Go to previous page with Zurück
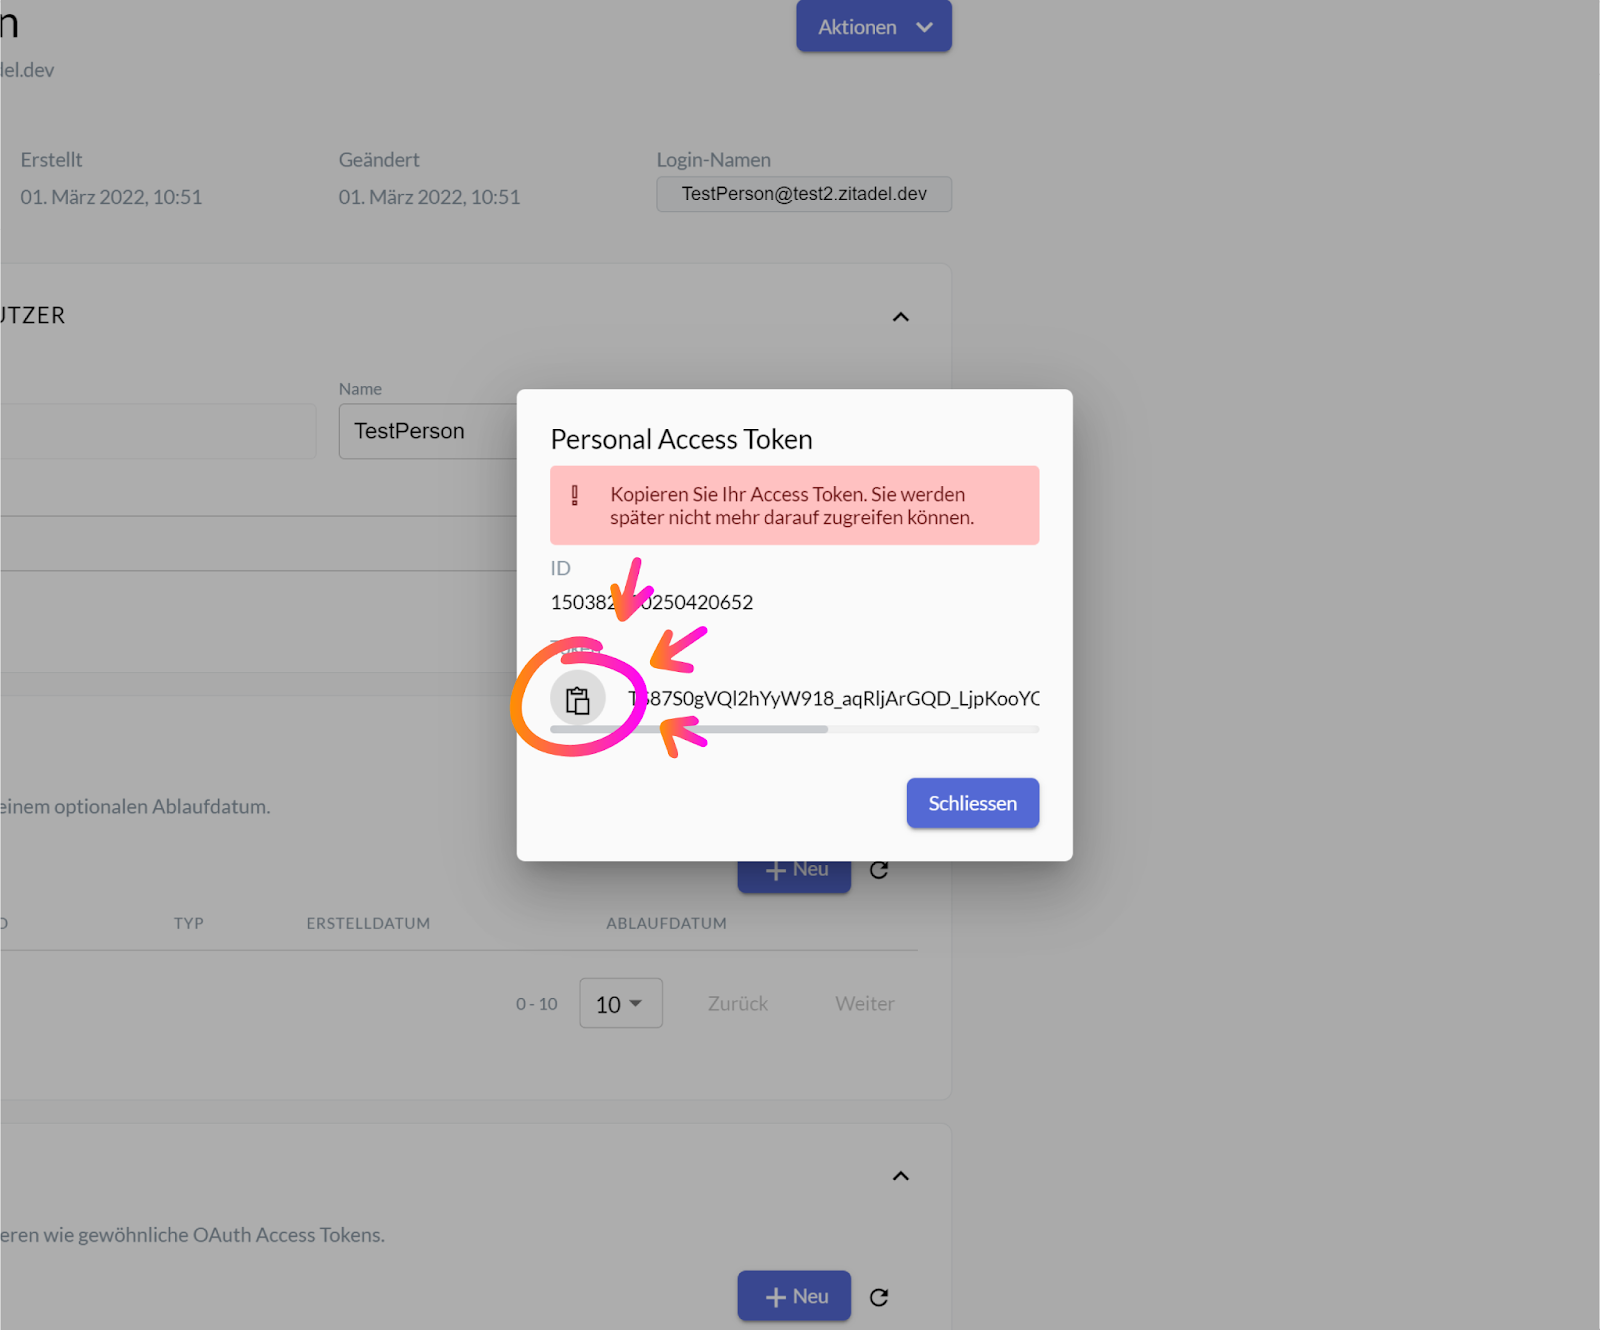1600x1330 pixels. coord(738,1004)
